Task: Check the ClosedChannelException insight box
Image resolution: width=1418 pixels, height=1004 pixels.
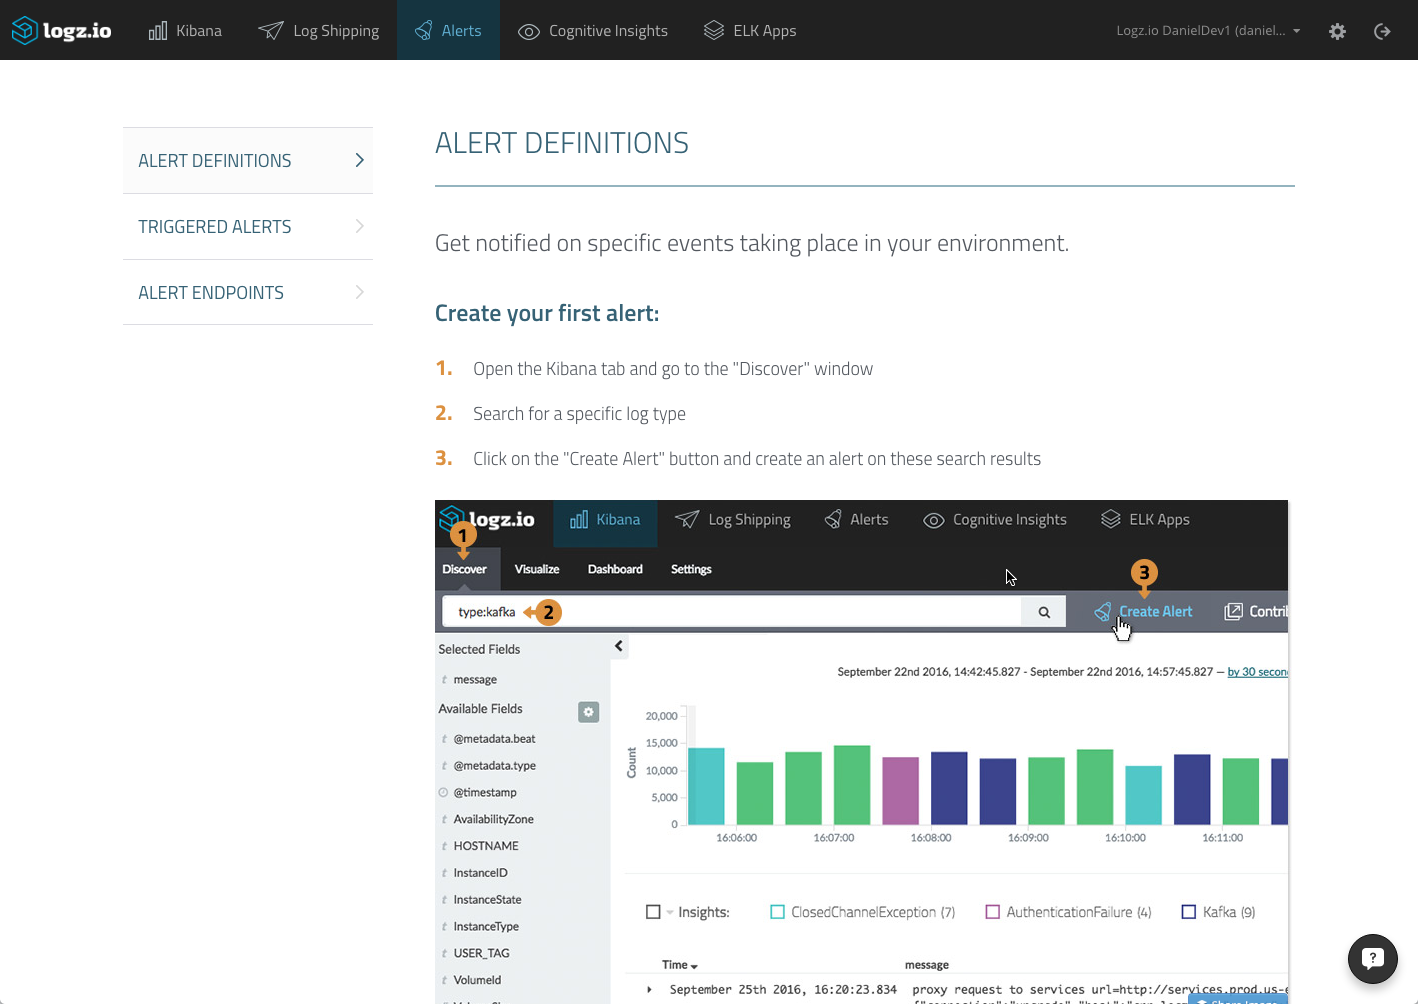Action: 777,912
